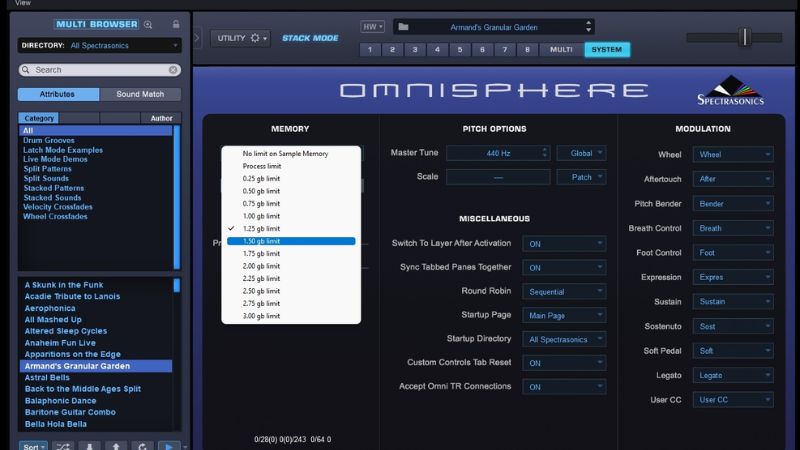Image resolution: width=800 pixels, height=450 pixels.
Task: Clear the search field with X icon
Action: tap(173, 70)
